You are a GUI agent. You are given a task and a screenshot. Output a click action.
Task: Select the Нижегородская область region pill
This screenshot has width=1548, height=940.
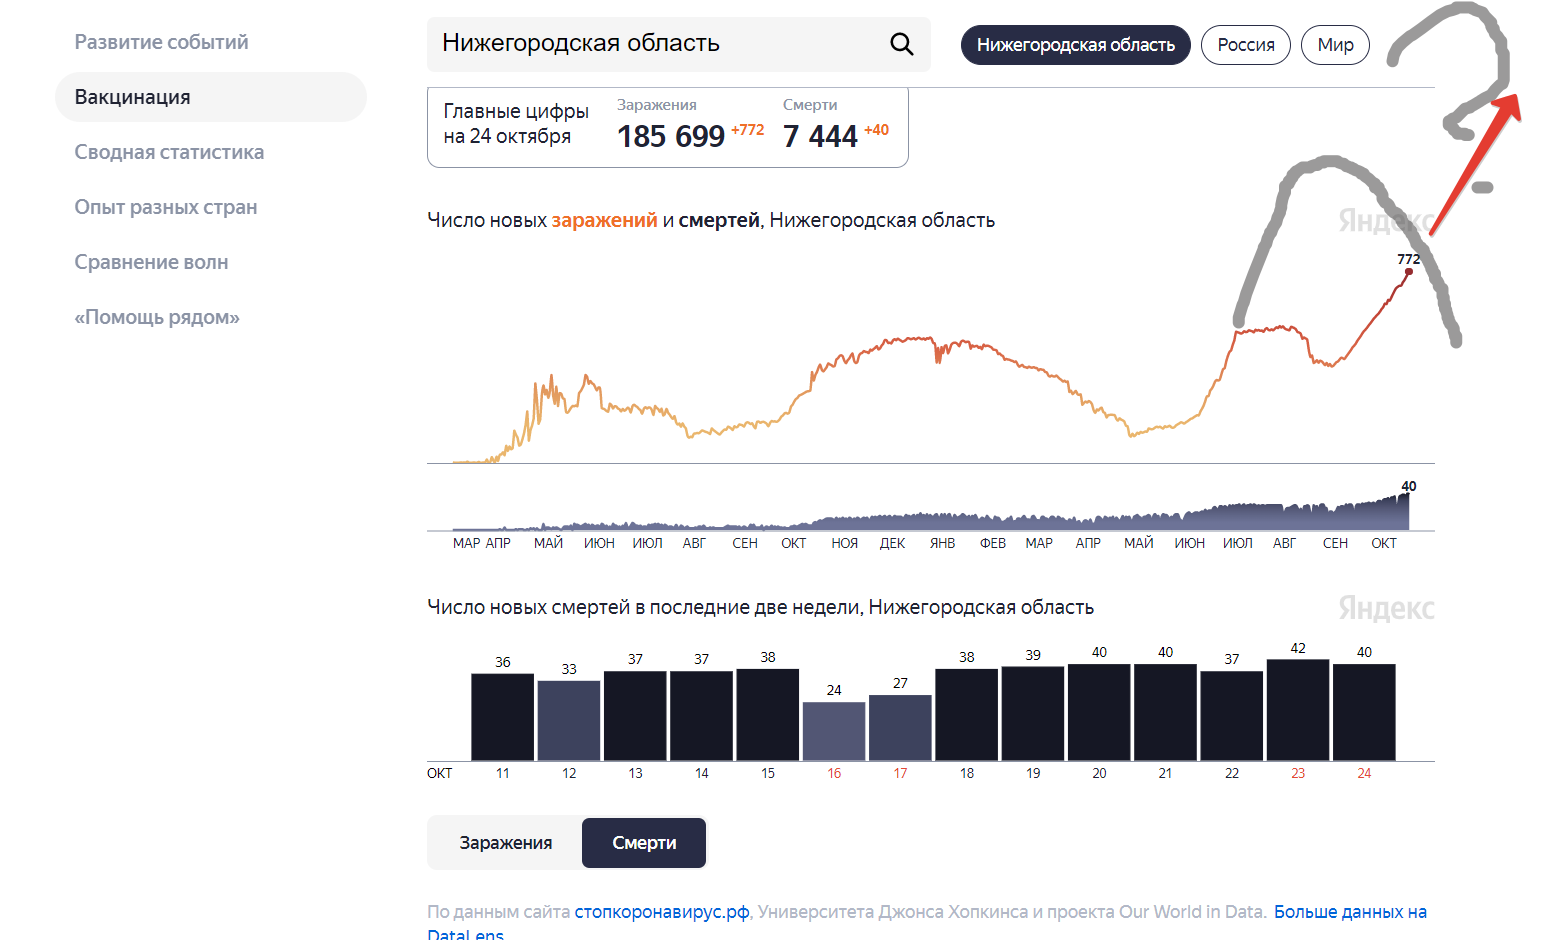(1075, 45)
